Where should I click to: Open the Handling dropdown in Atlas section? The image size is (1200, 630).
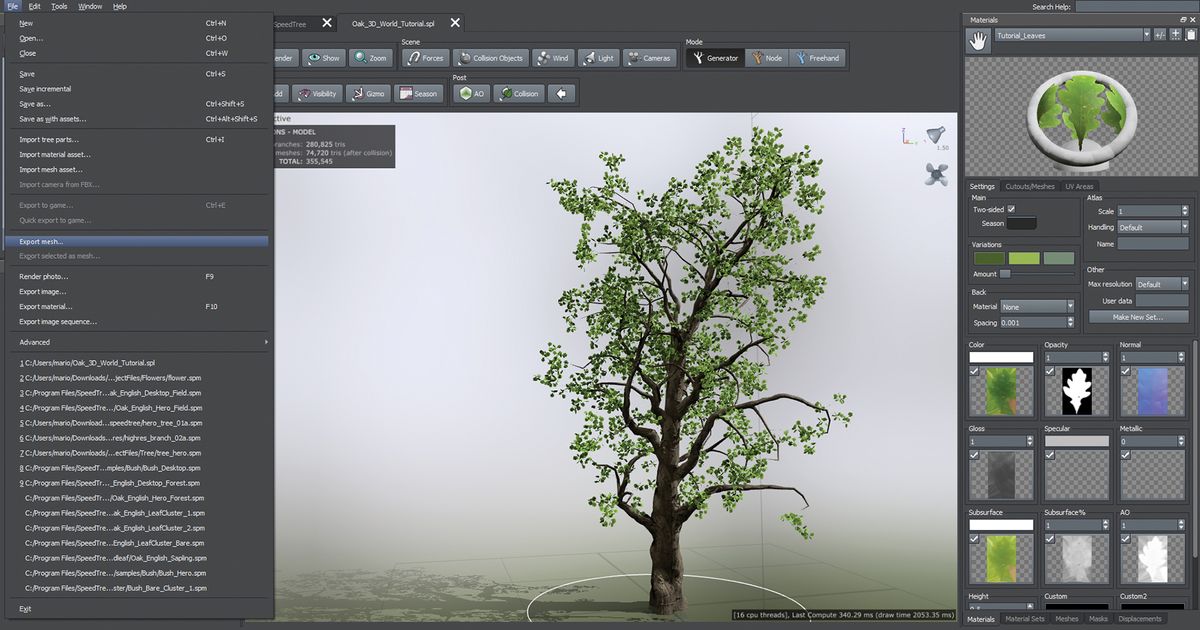click(1151, 227)
